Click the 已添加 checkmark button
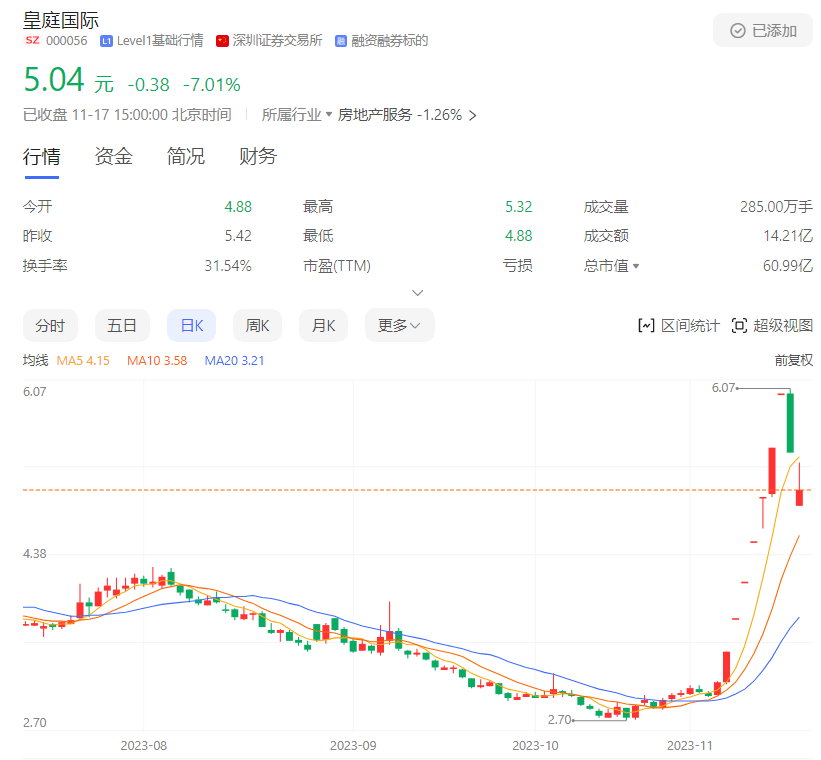This screenshot has width=821, height=760. point(763,30)
